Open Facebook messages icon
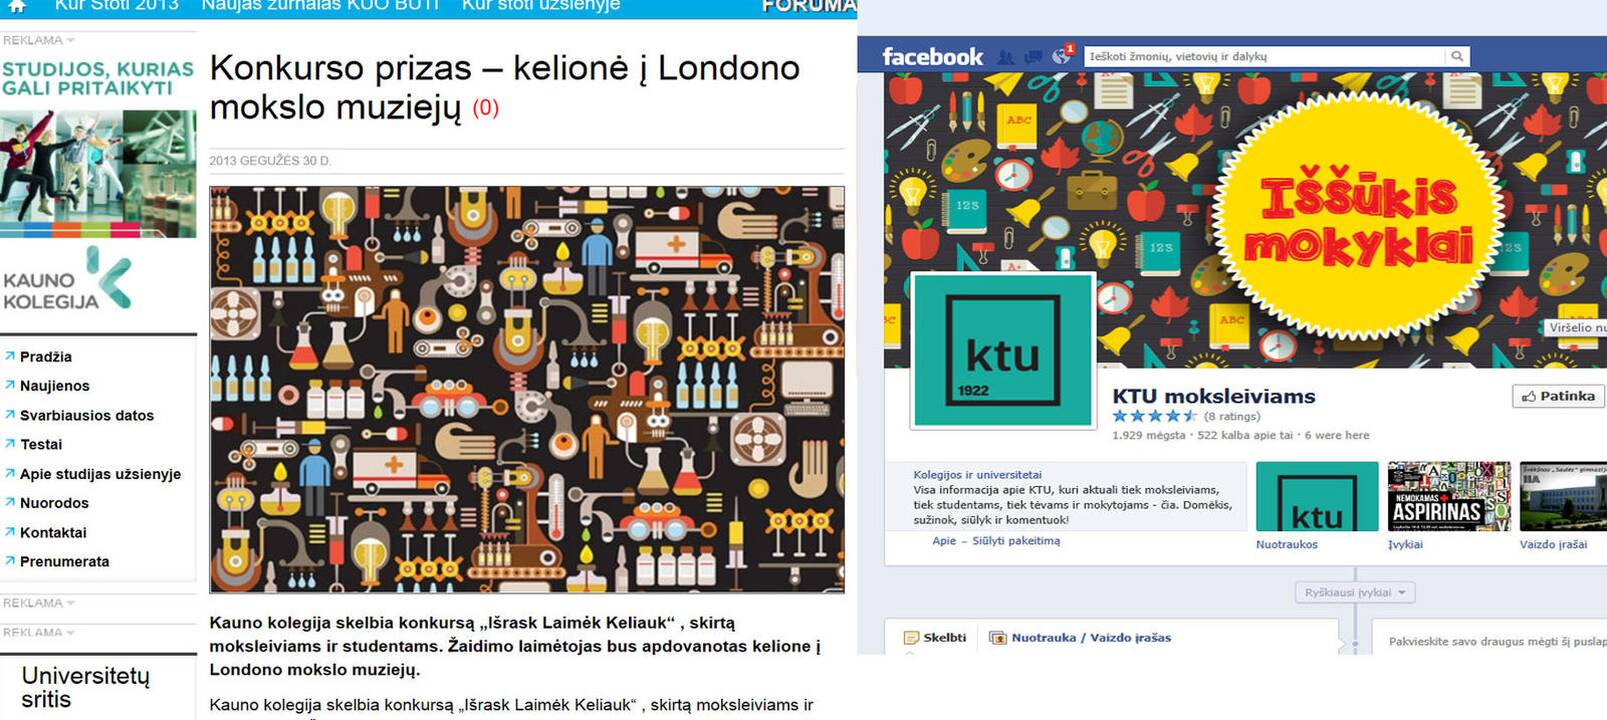 tap(1033, 57)
